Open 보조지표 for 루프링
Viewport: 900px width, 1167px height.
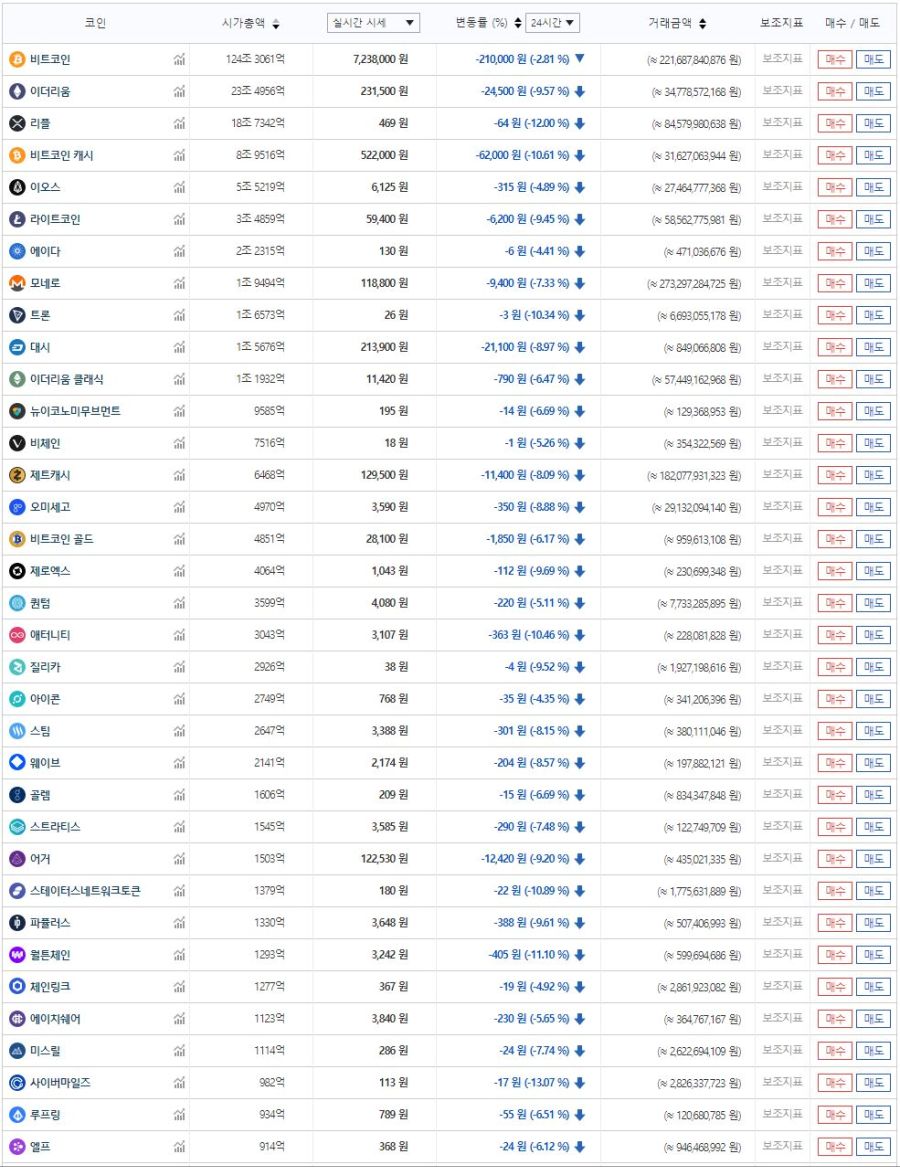click(x=782, y=1114)
